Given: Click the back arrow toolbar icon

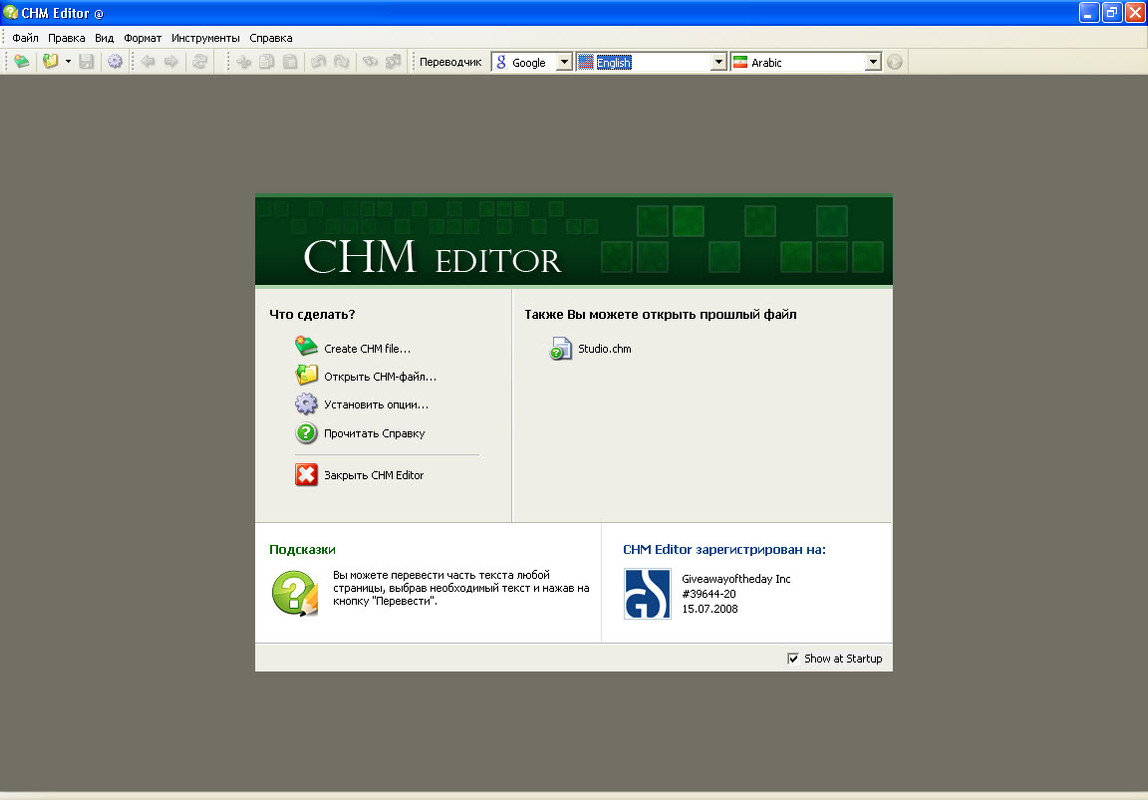Looking at the screenshot, I should click(x=148, y=62).
